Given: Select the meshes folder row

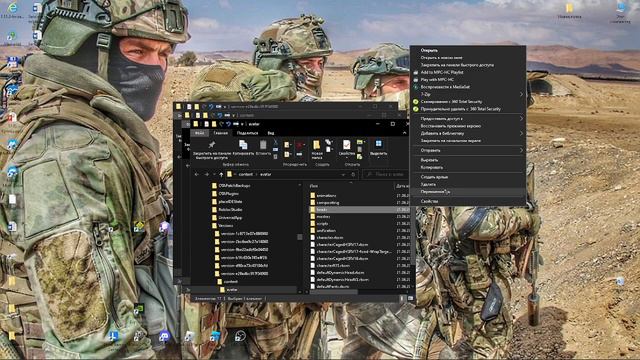Looking at the screenshot, I should point(359,217).
